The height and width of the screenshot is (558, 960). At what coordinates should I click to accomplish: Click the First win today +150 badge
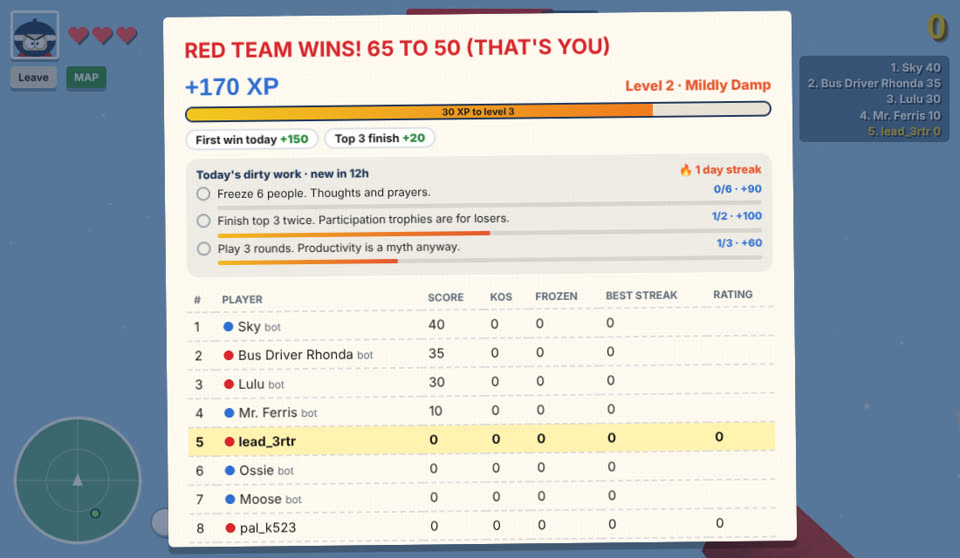pyautogui.click(x=252, y=140)
